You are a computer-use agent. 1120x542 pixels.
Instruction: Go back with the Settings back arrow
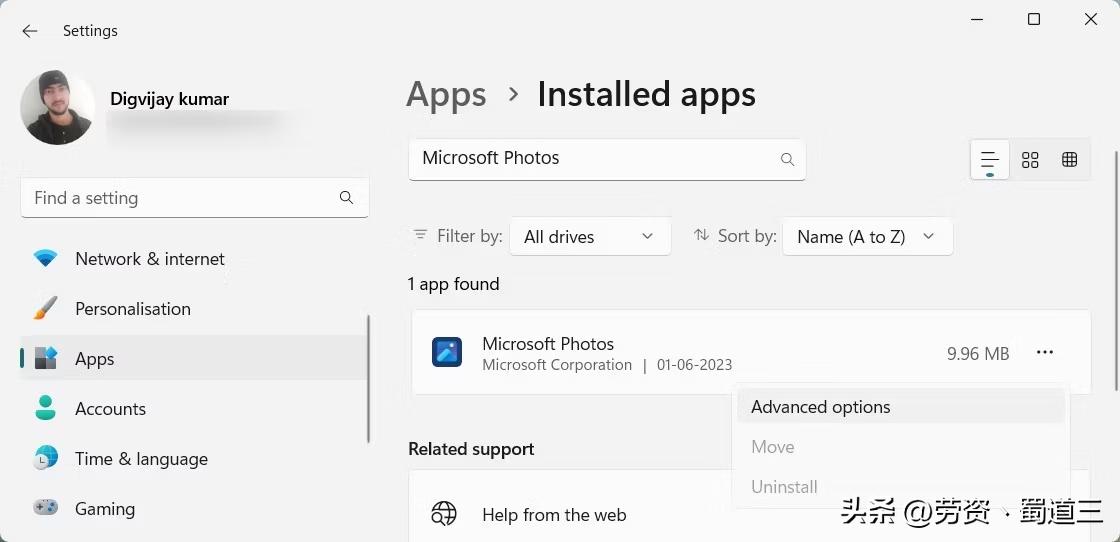point(29,31)
